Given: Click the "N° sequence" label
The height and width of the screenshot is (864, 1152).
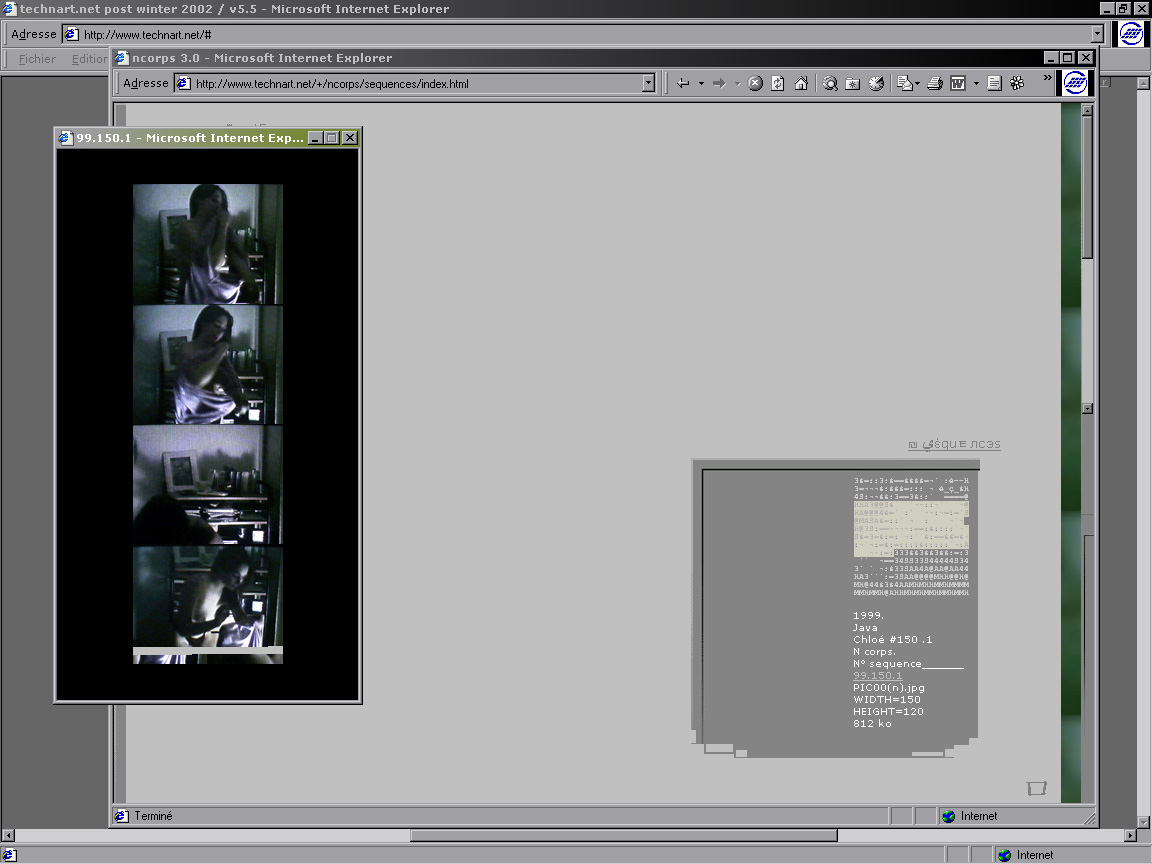Looking at the screenshot, I should pos(887,663).
